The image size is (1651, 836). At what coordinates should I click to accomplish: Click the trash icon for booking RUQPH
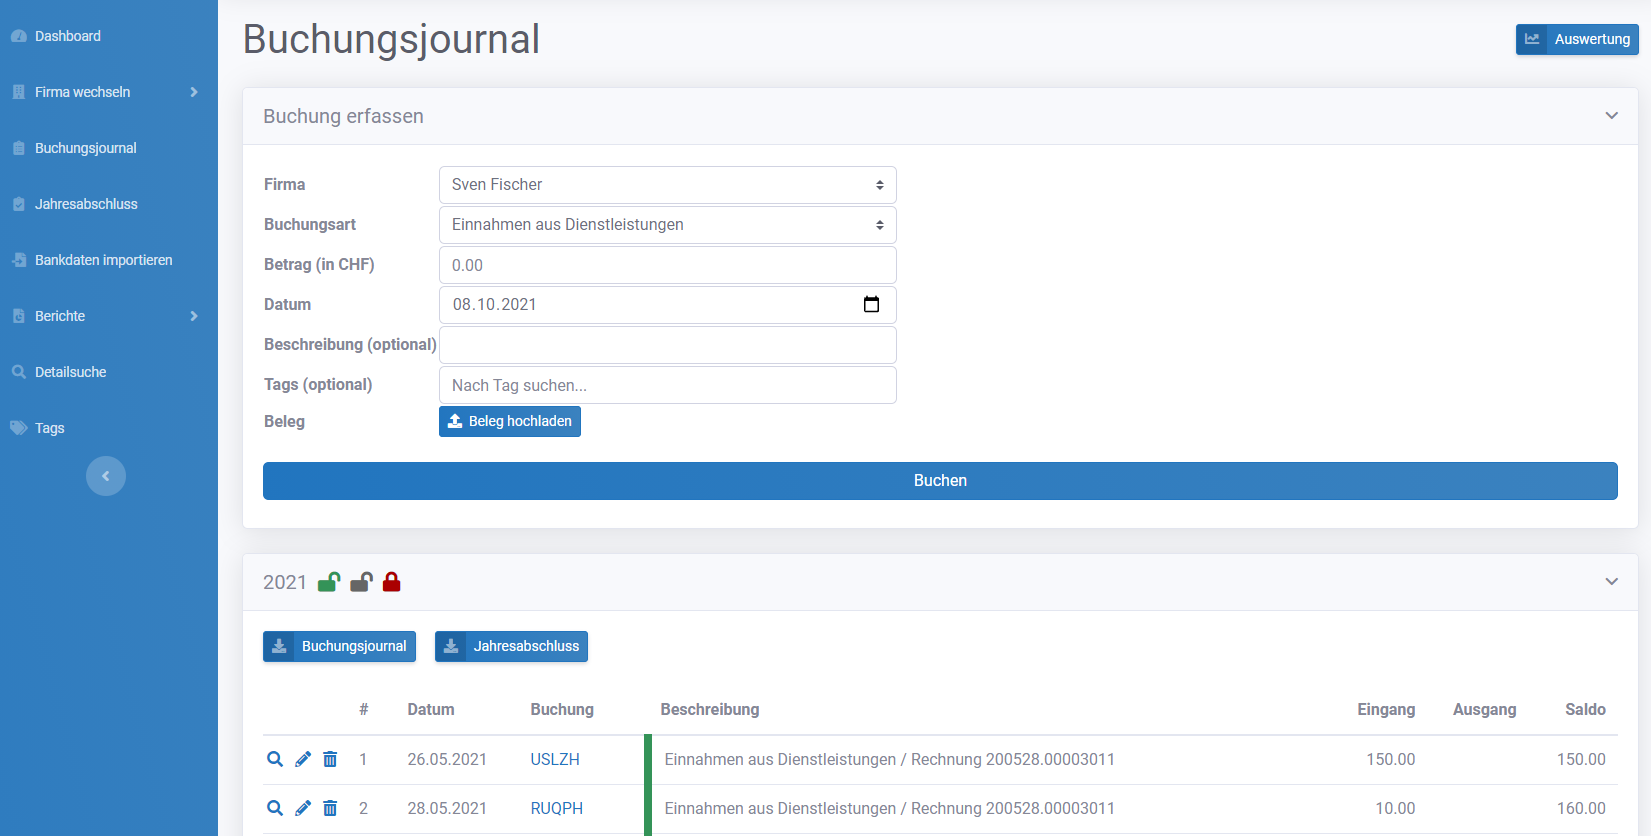pos(330,808)
